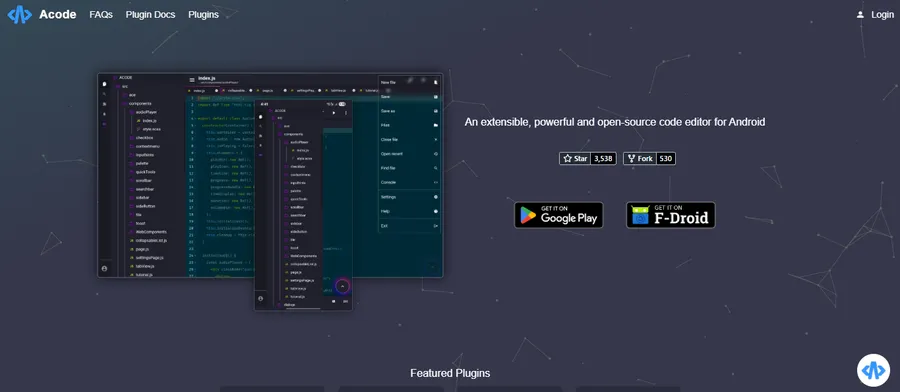
Task: Click the Login link
Action: (875, 15)
